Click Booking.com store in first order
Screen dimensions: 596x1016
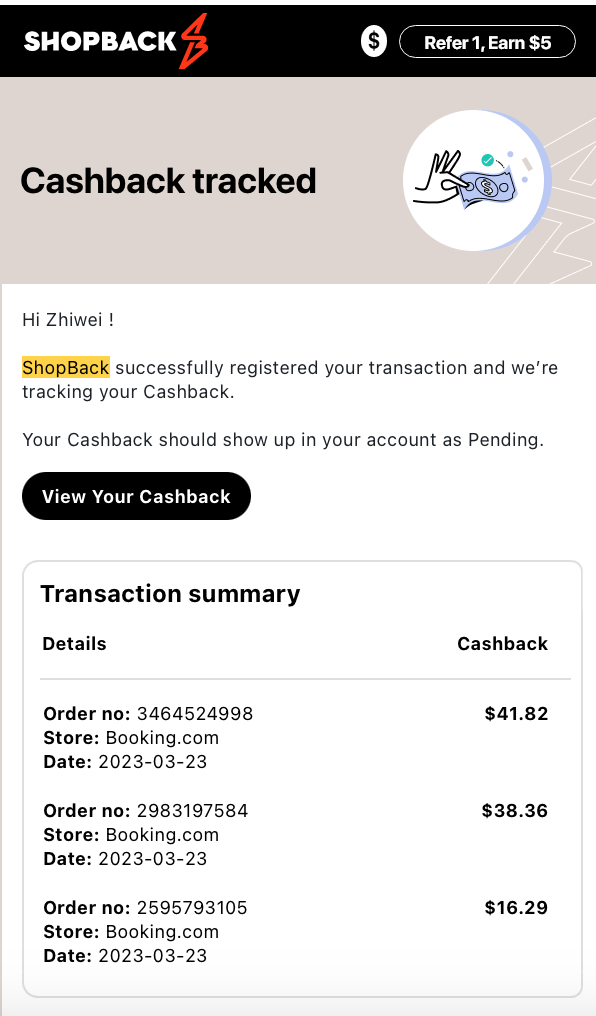click(162, 737)
